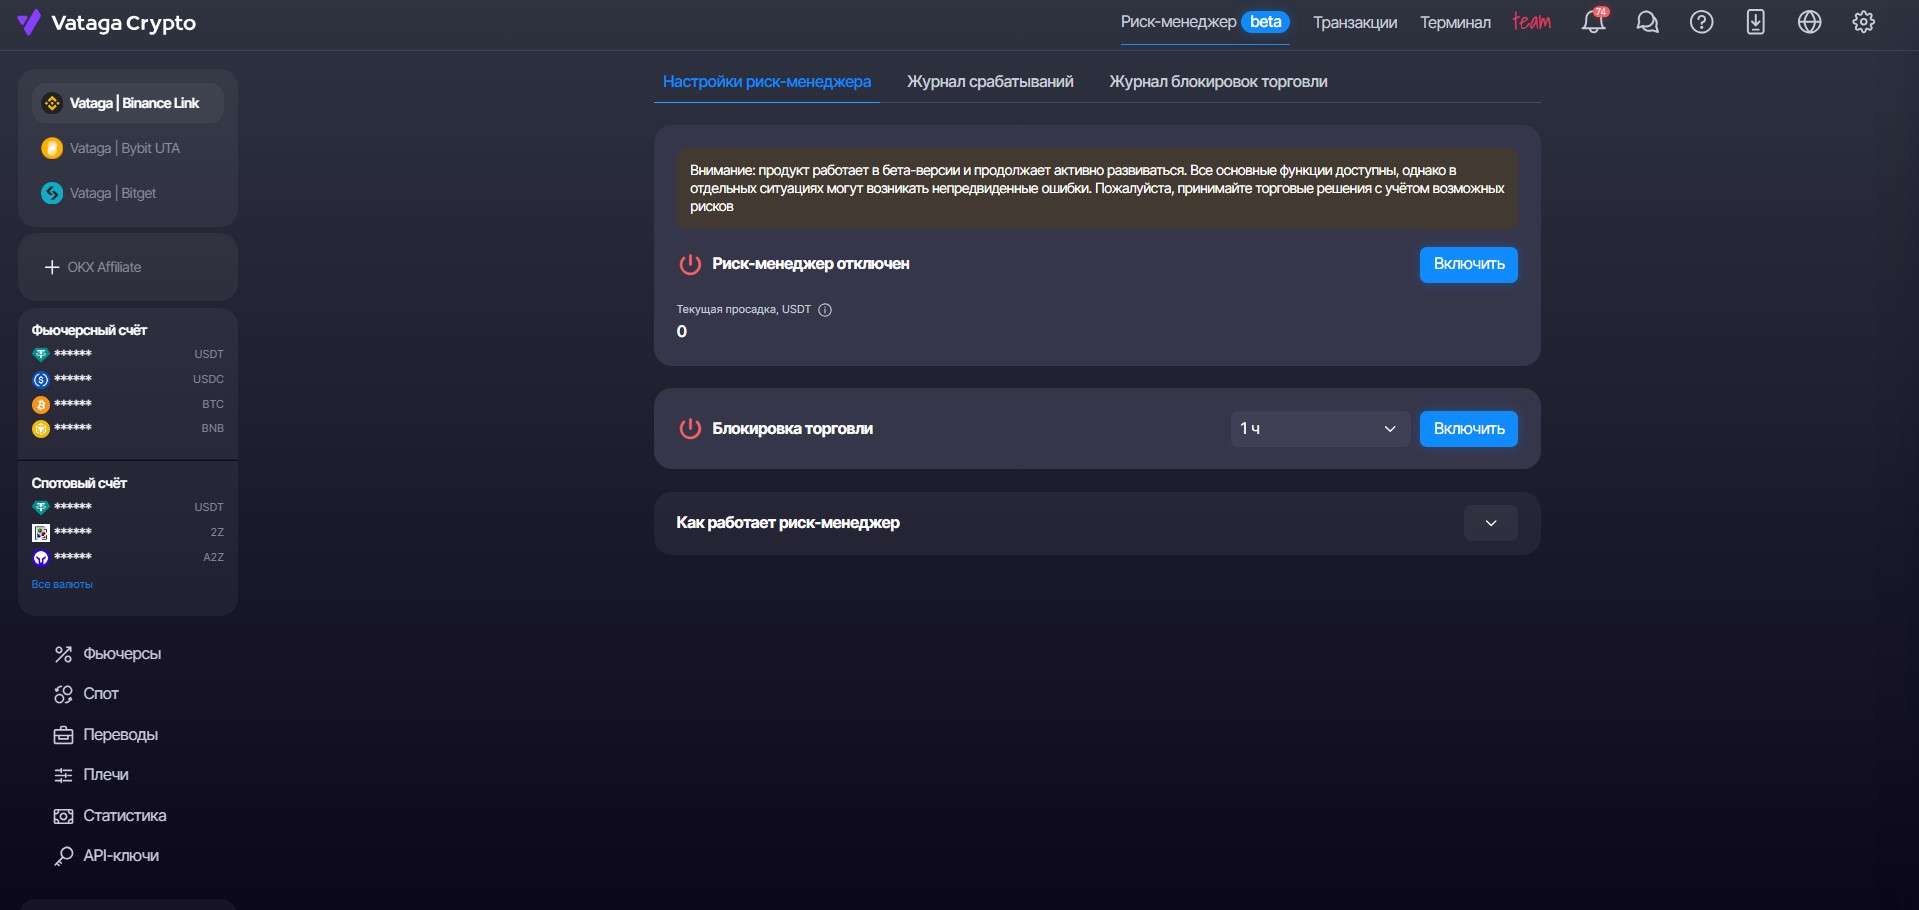
Task: Click the Фьючерсный счёт heading
Action: coord(89,330)
